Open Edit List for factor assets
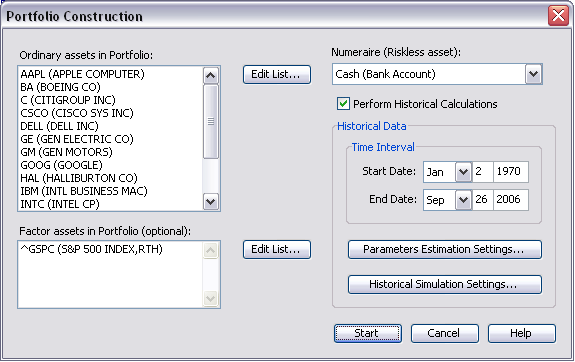Image resolution: width=575 pixels, height=362 pixels. click(277, 249)
